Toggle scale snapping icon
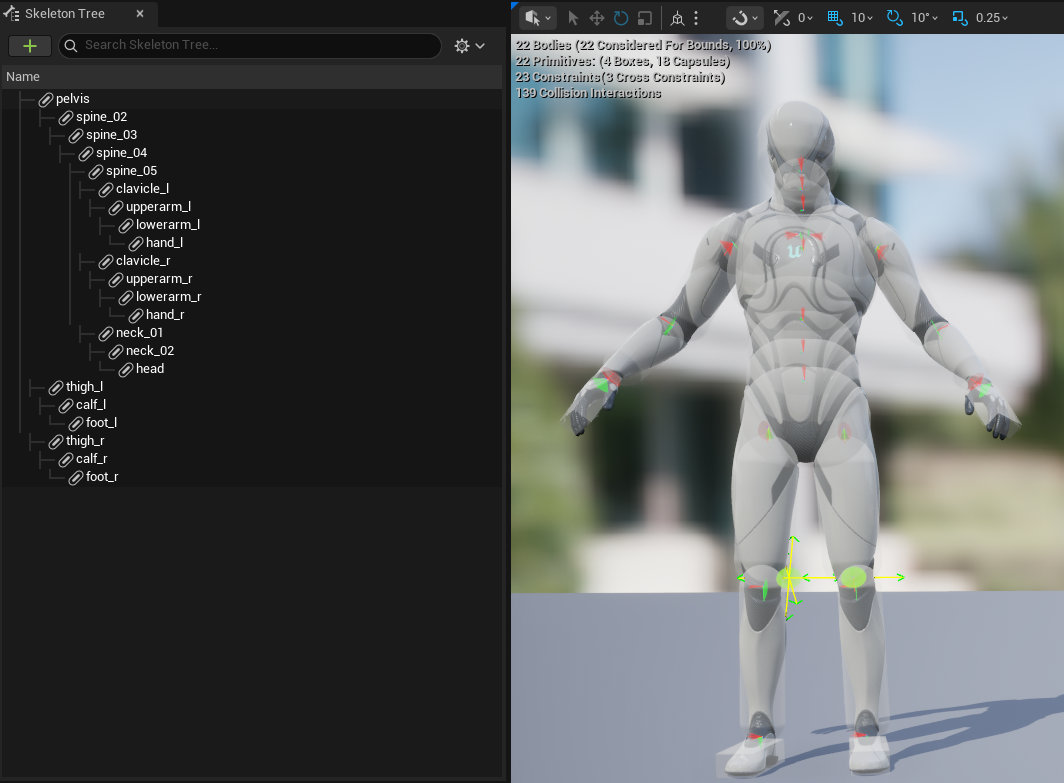The height and width of the screenshot is (783, 1064). coord(960,18)
